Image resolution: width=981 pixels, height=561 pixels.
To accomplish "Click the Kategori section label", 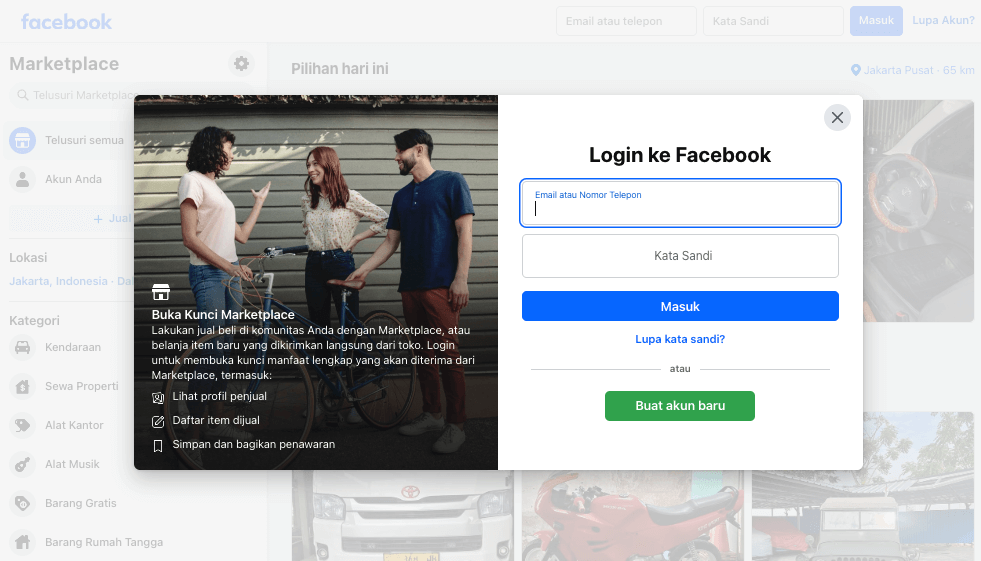I will [x=34, y=321].
